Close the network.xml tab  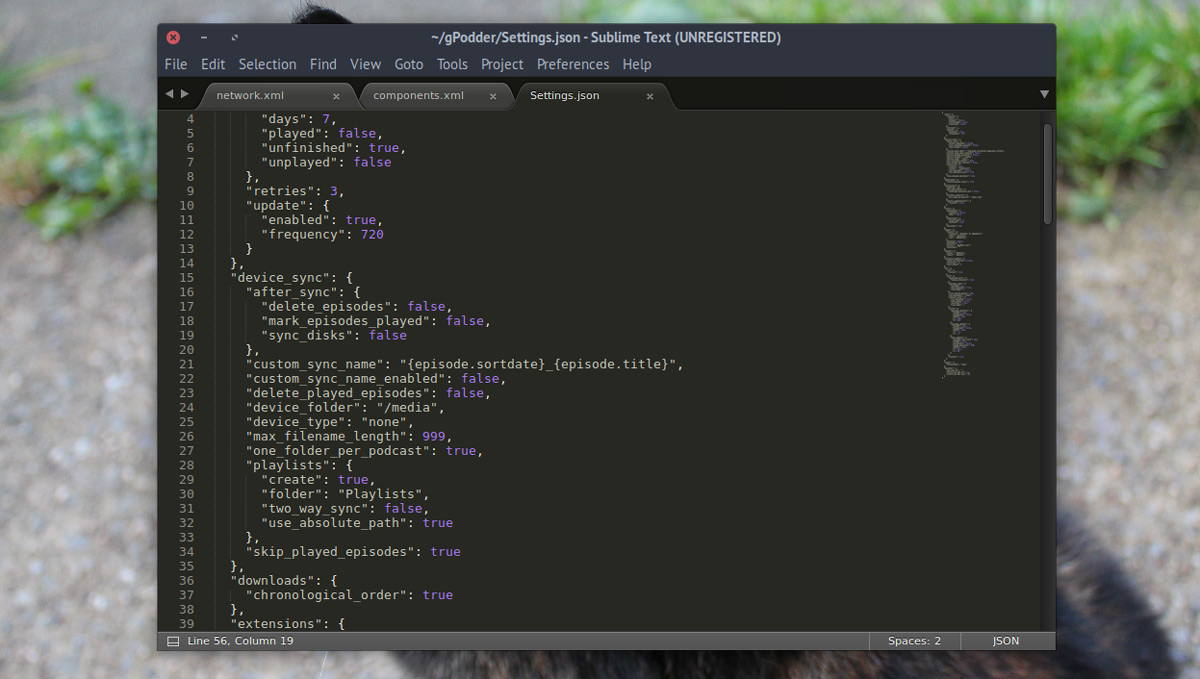tap(336, 96)
